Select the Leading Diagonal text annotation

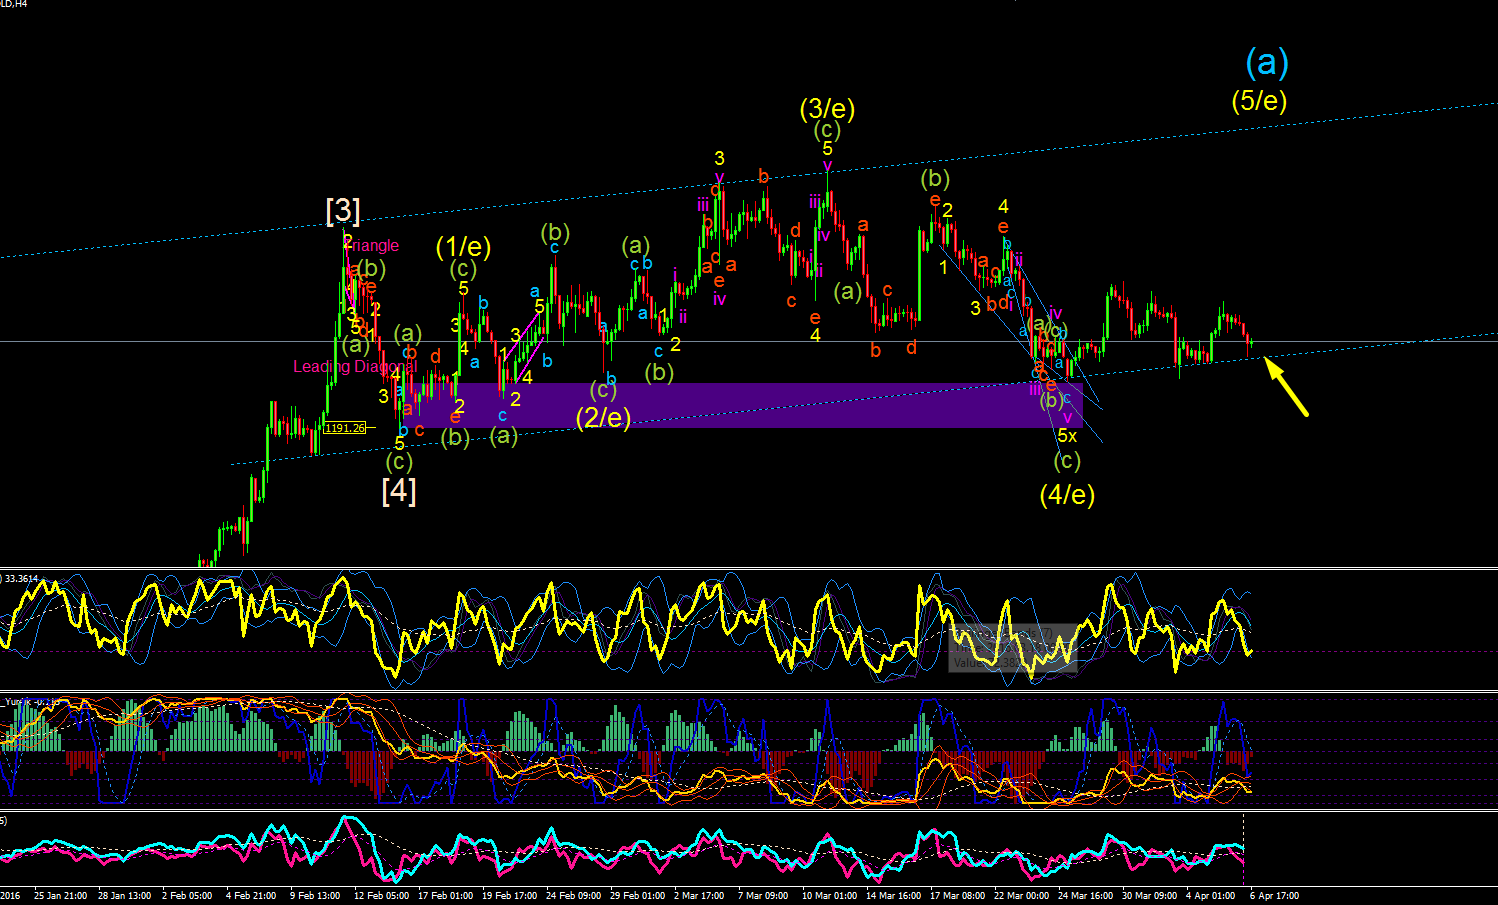(x=355, y=367)
